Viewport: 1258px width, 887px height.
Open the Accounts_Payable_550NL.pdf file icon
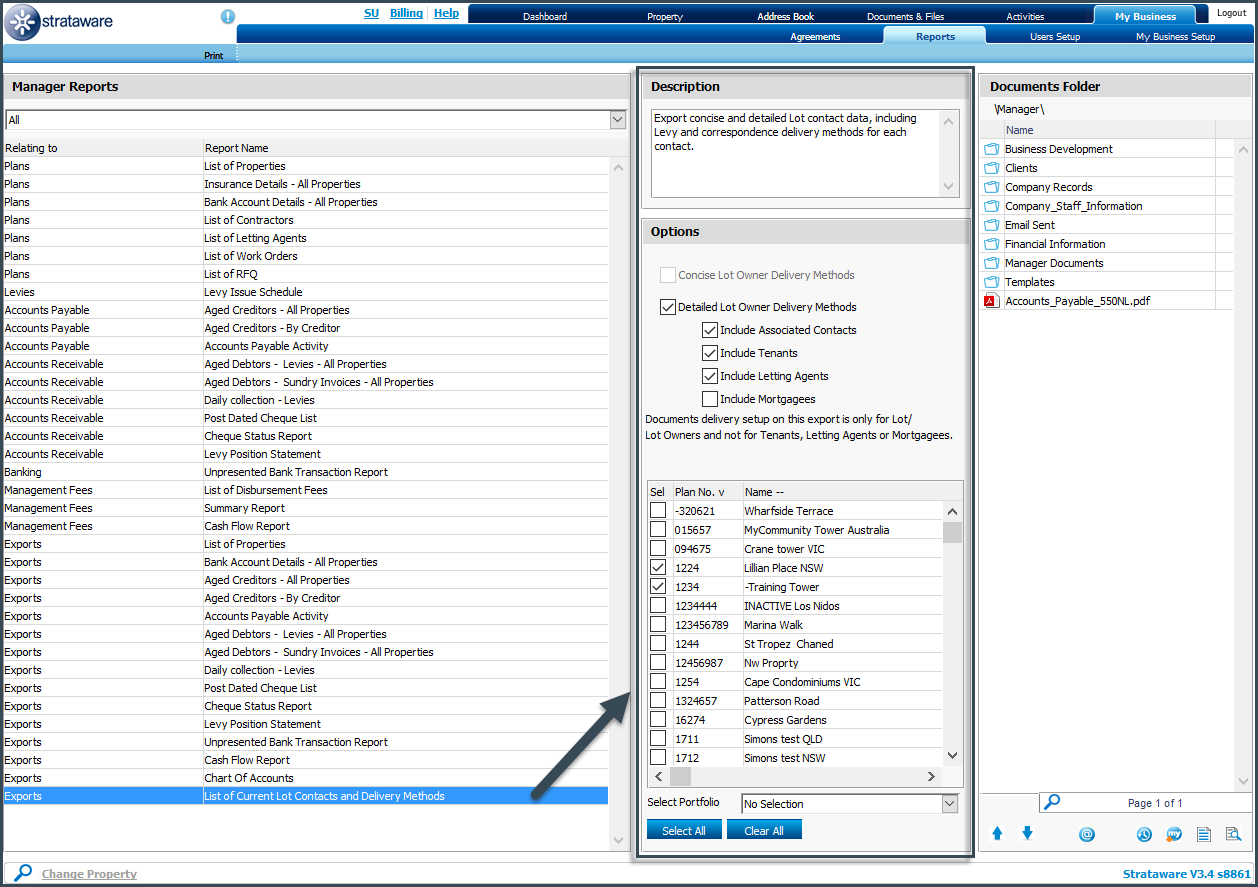tap(991, 301)
